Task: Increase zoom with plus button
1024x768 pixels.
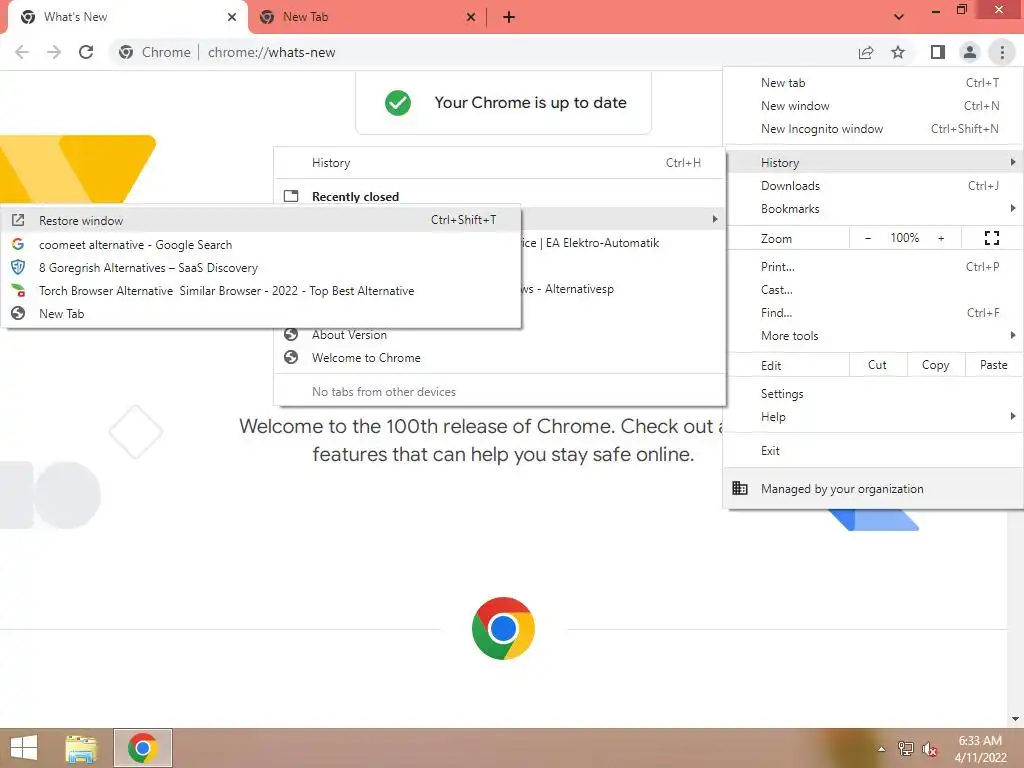Action: click(941, 238)
